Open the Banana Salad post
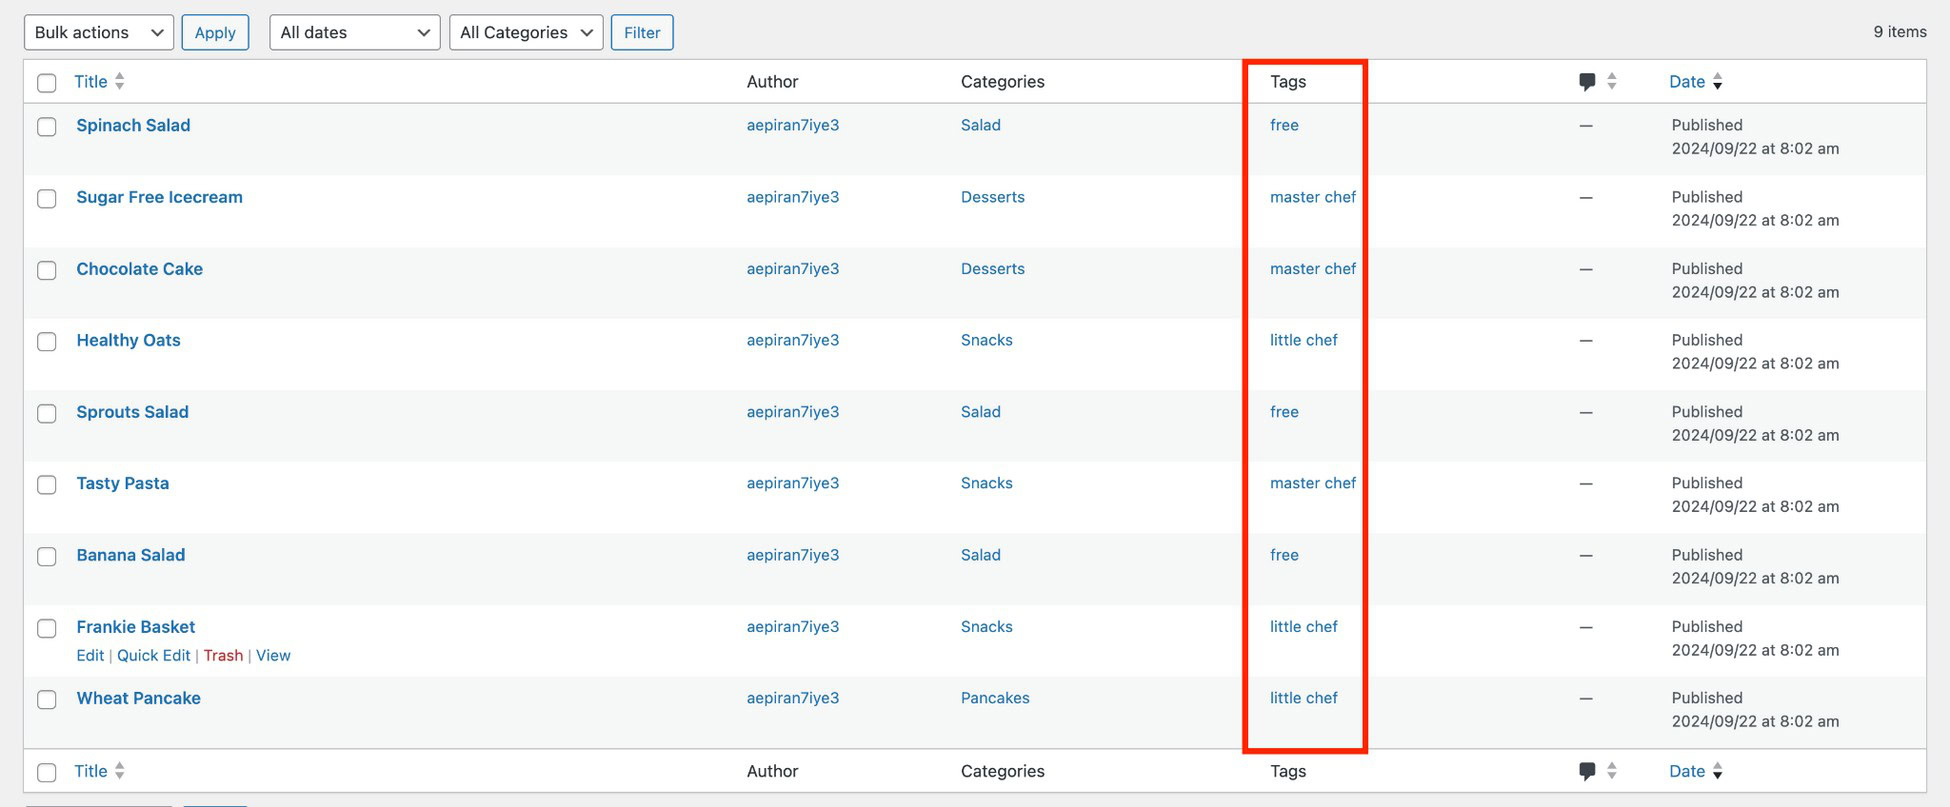 [130, 555]
